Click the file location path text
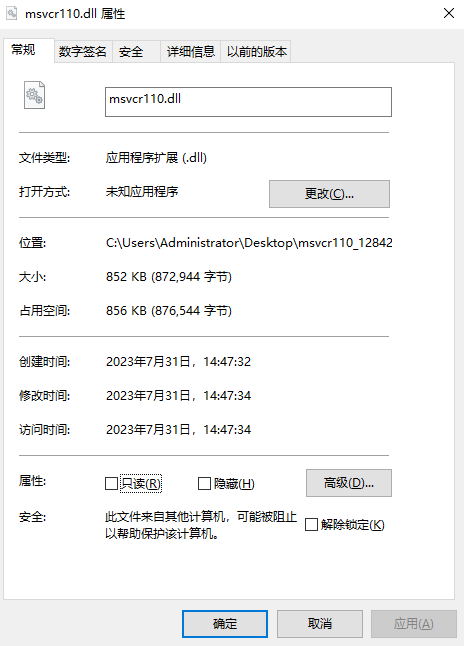464x646 pixels. point(249,243)
